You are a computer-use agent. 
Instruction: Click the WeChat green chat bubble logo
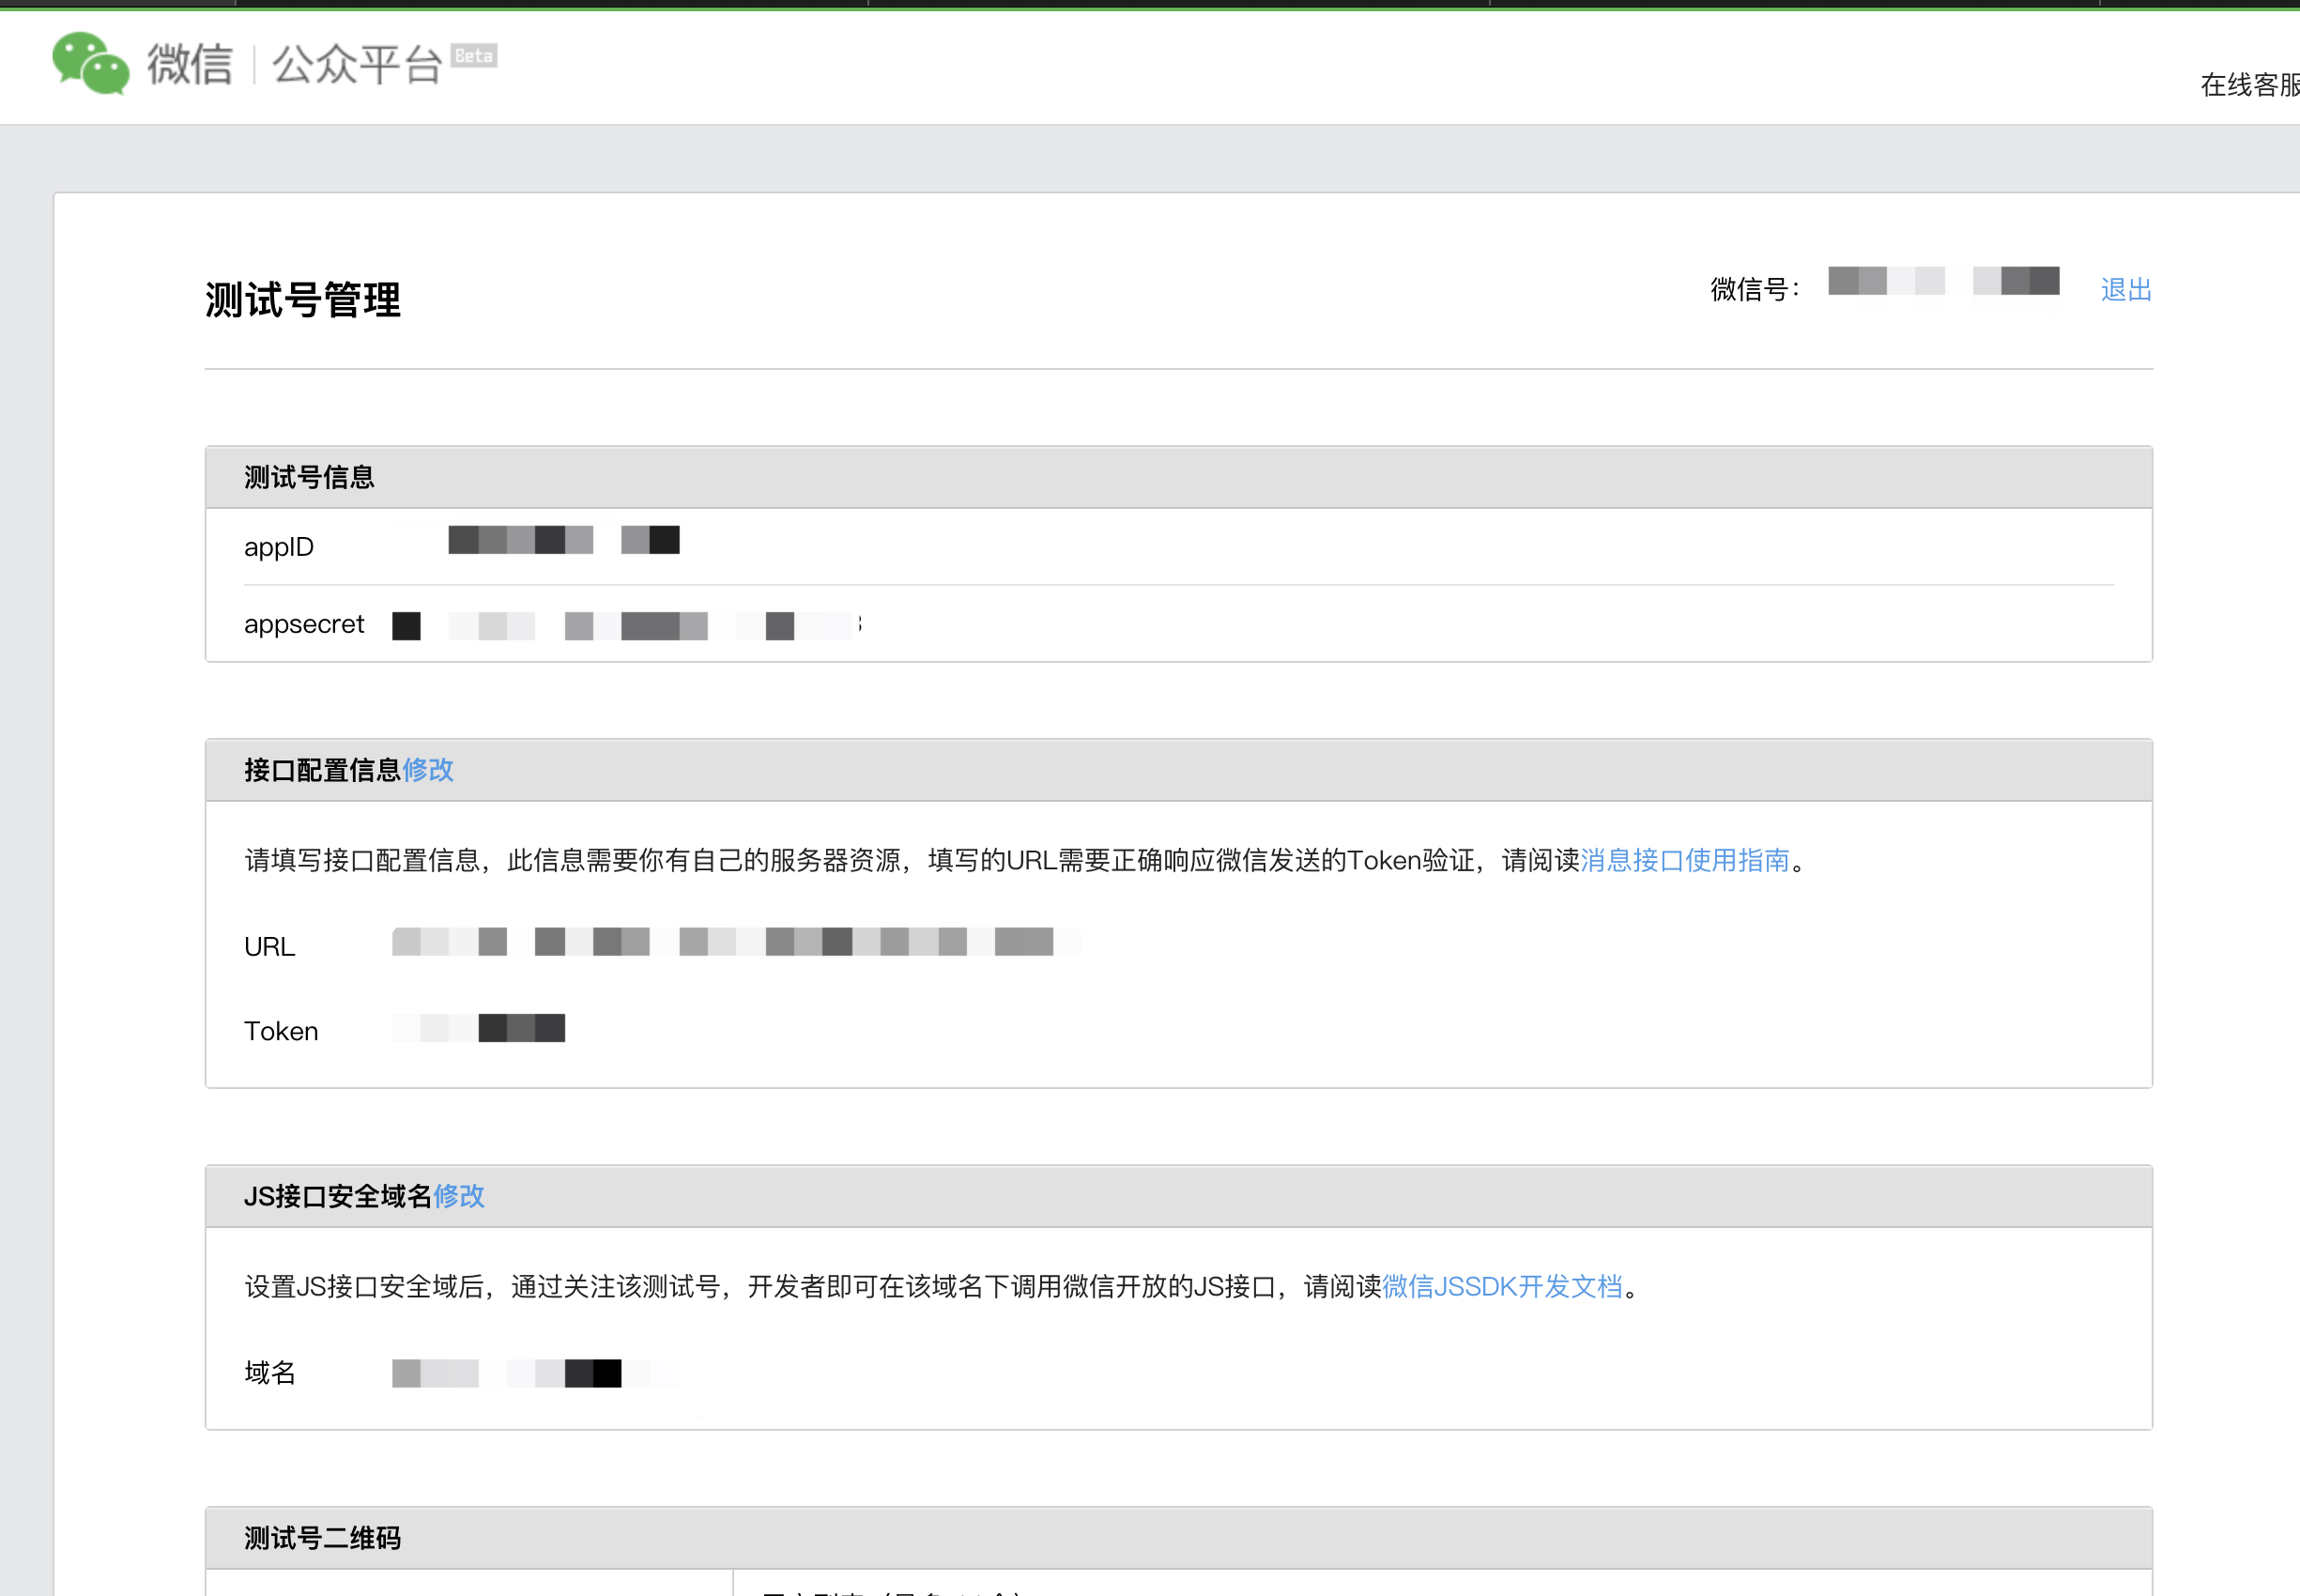90,63
